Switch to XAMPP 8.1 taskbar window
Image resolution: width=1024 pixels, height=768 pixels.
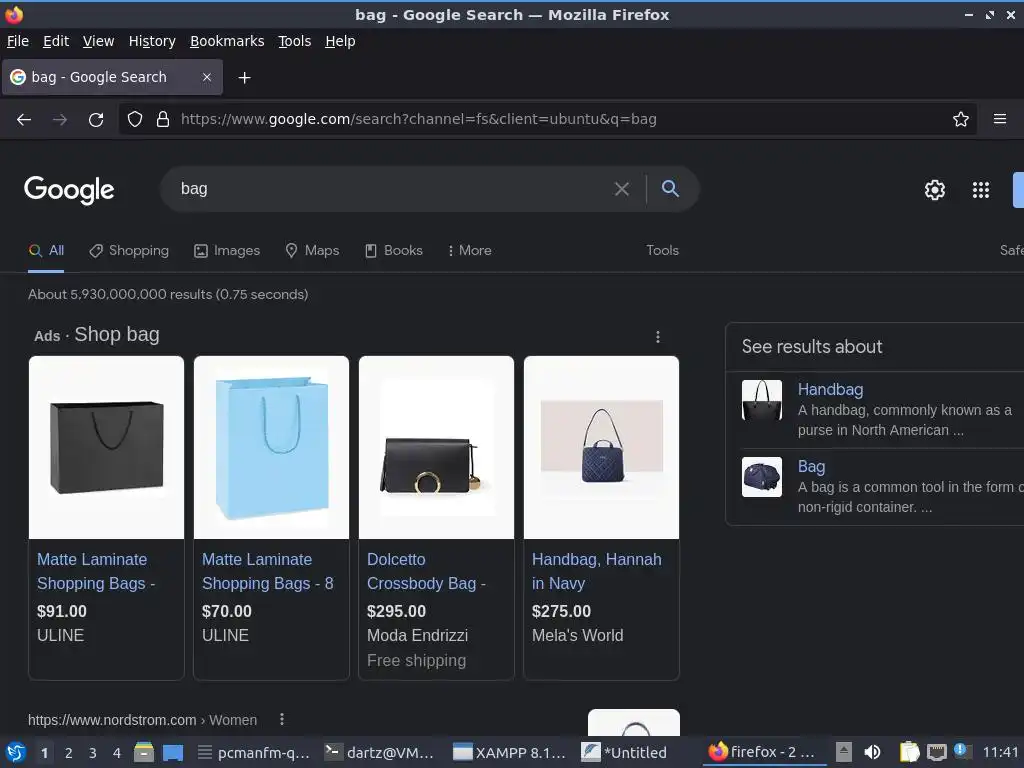coord(509,752)
